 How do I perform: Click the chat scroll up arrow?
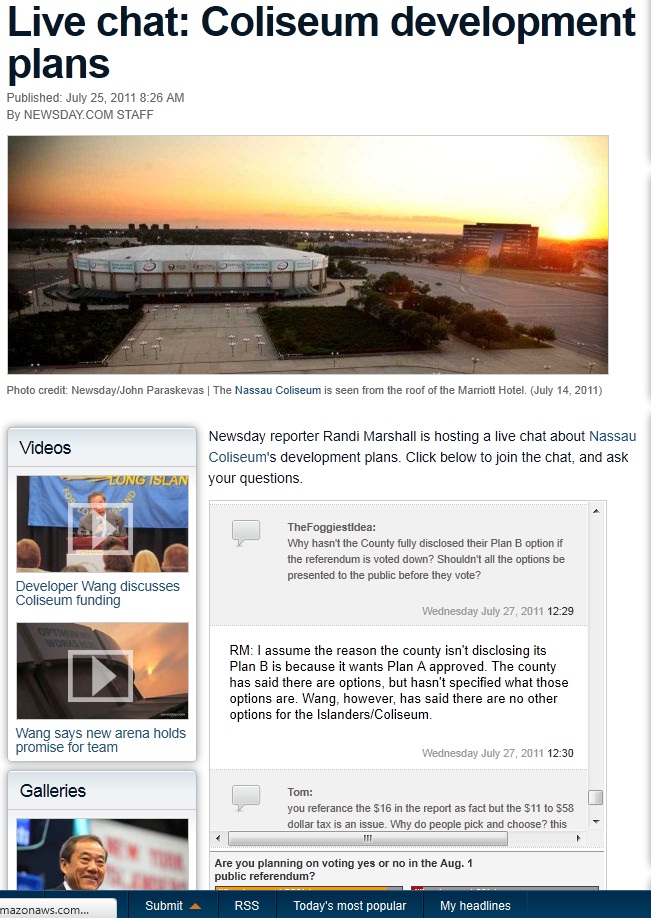point(596,511)
